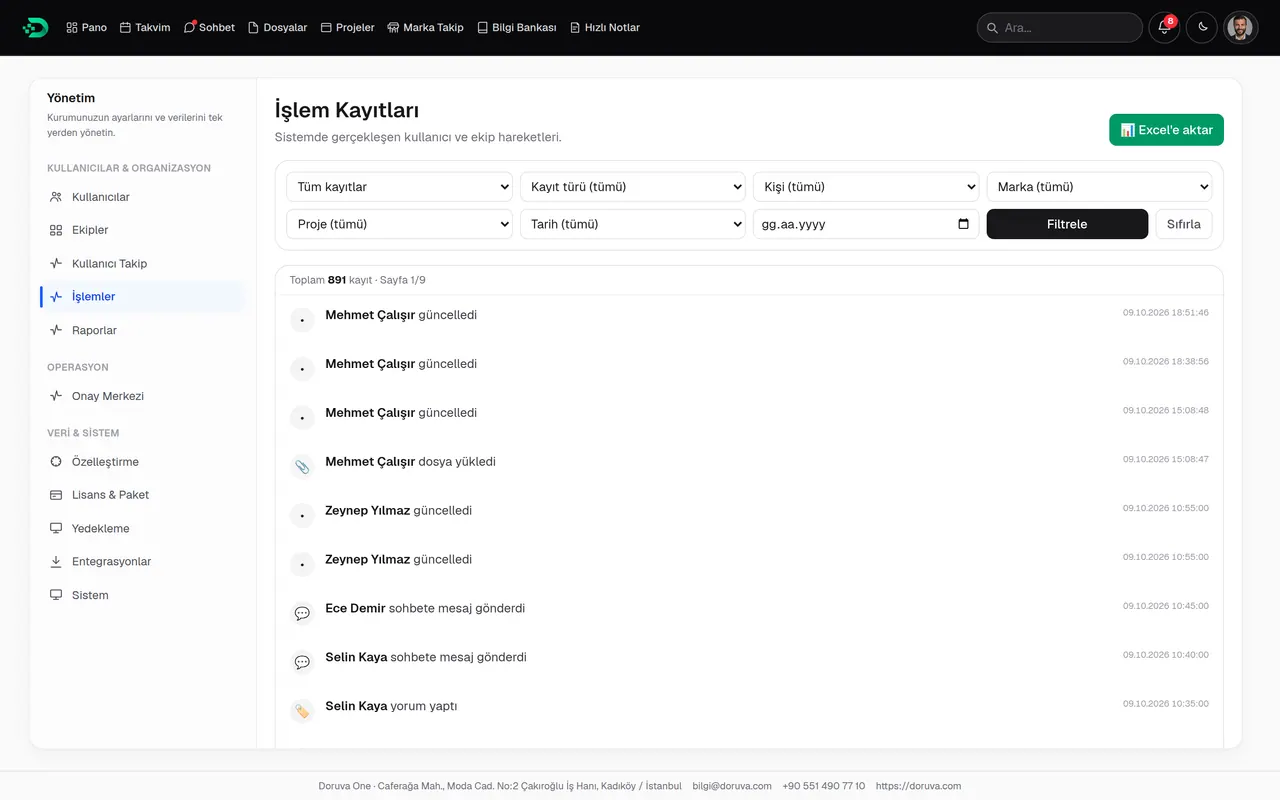Click the Doruva logo icon
Screen dimensions: 1280x800
[35, 27]
